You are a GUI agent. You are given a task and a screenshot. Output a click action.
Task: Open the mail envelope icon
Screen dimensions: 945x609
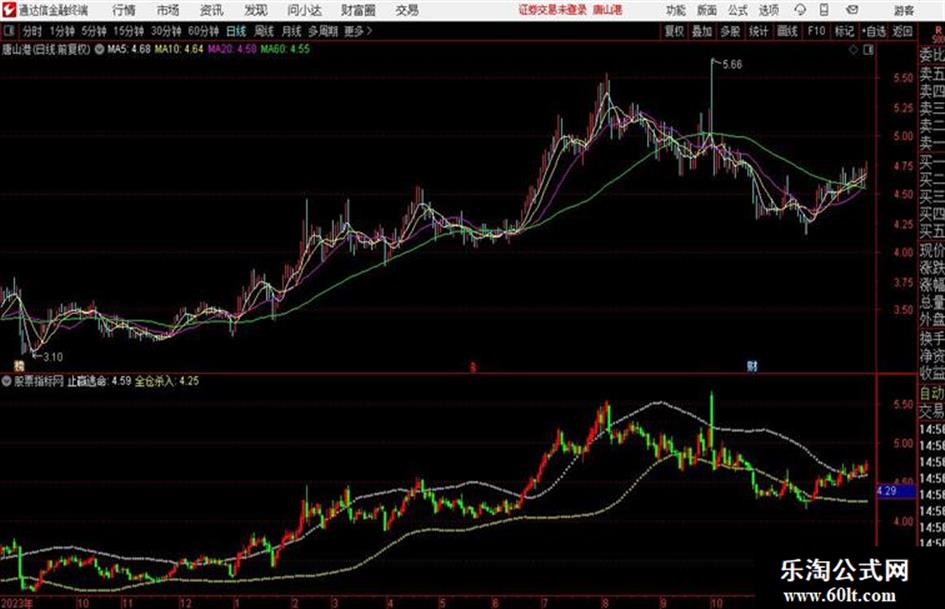(x=852, y=10)
